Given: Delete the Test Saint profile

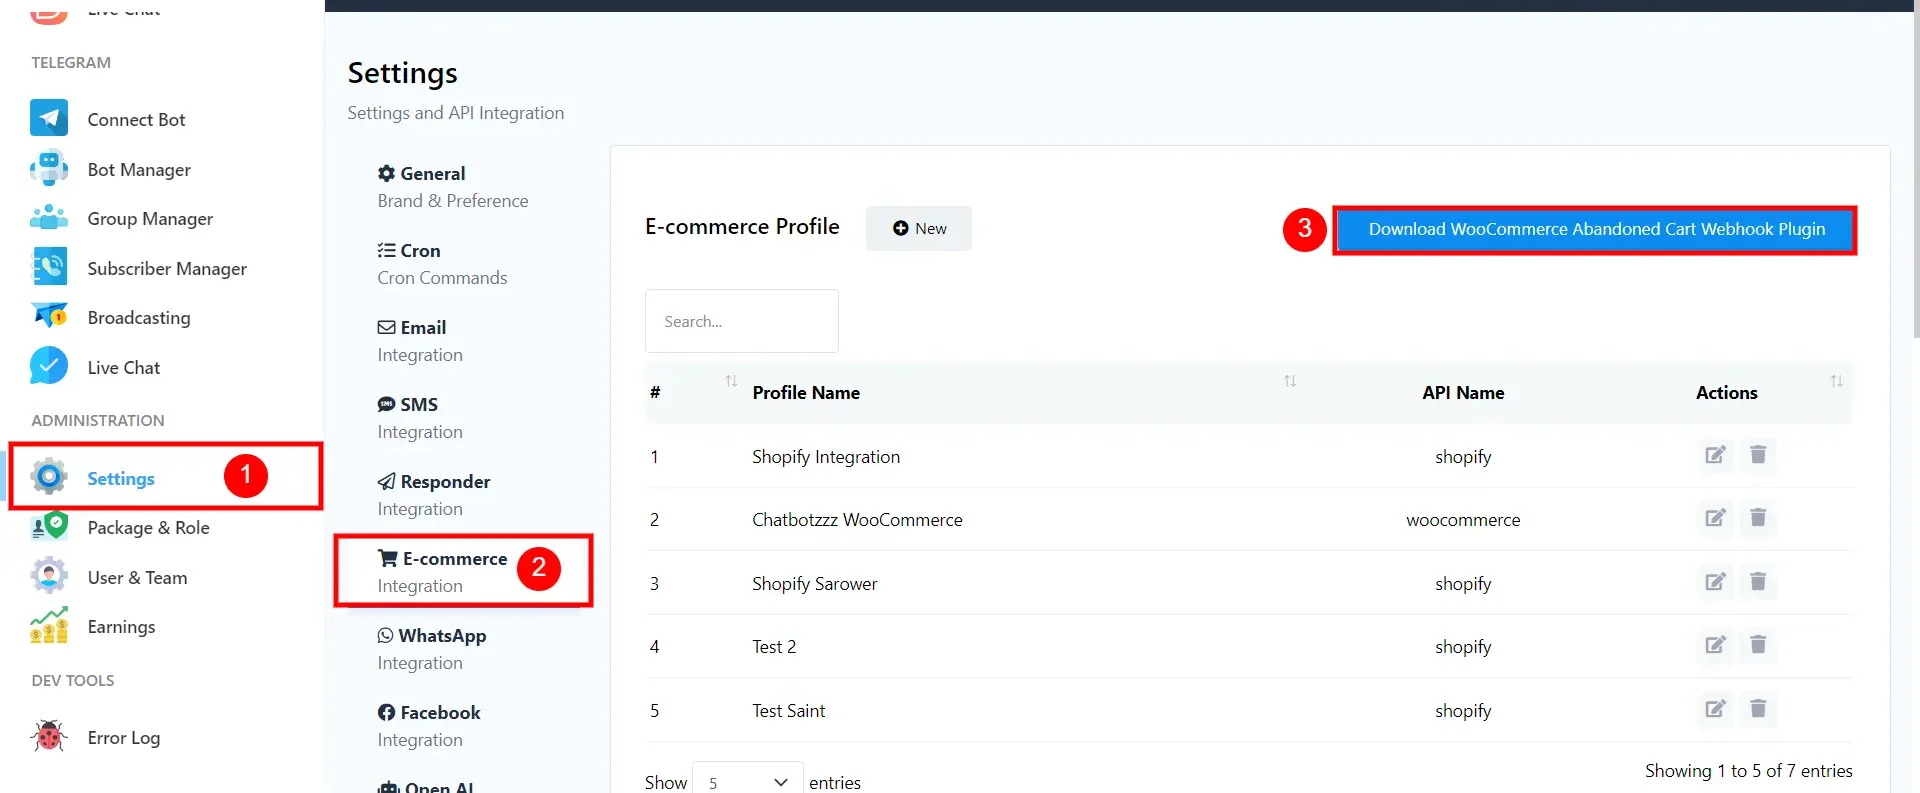Looking at the screenshot, I should [1758, 709].
